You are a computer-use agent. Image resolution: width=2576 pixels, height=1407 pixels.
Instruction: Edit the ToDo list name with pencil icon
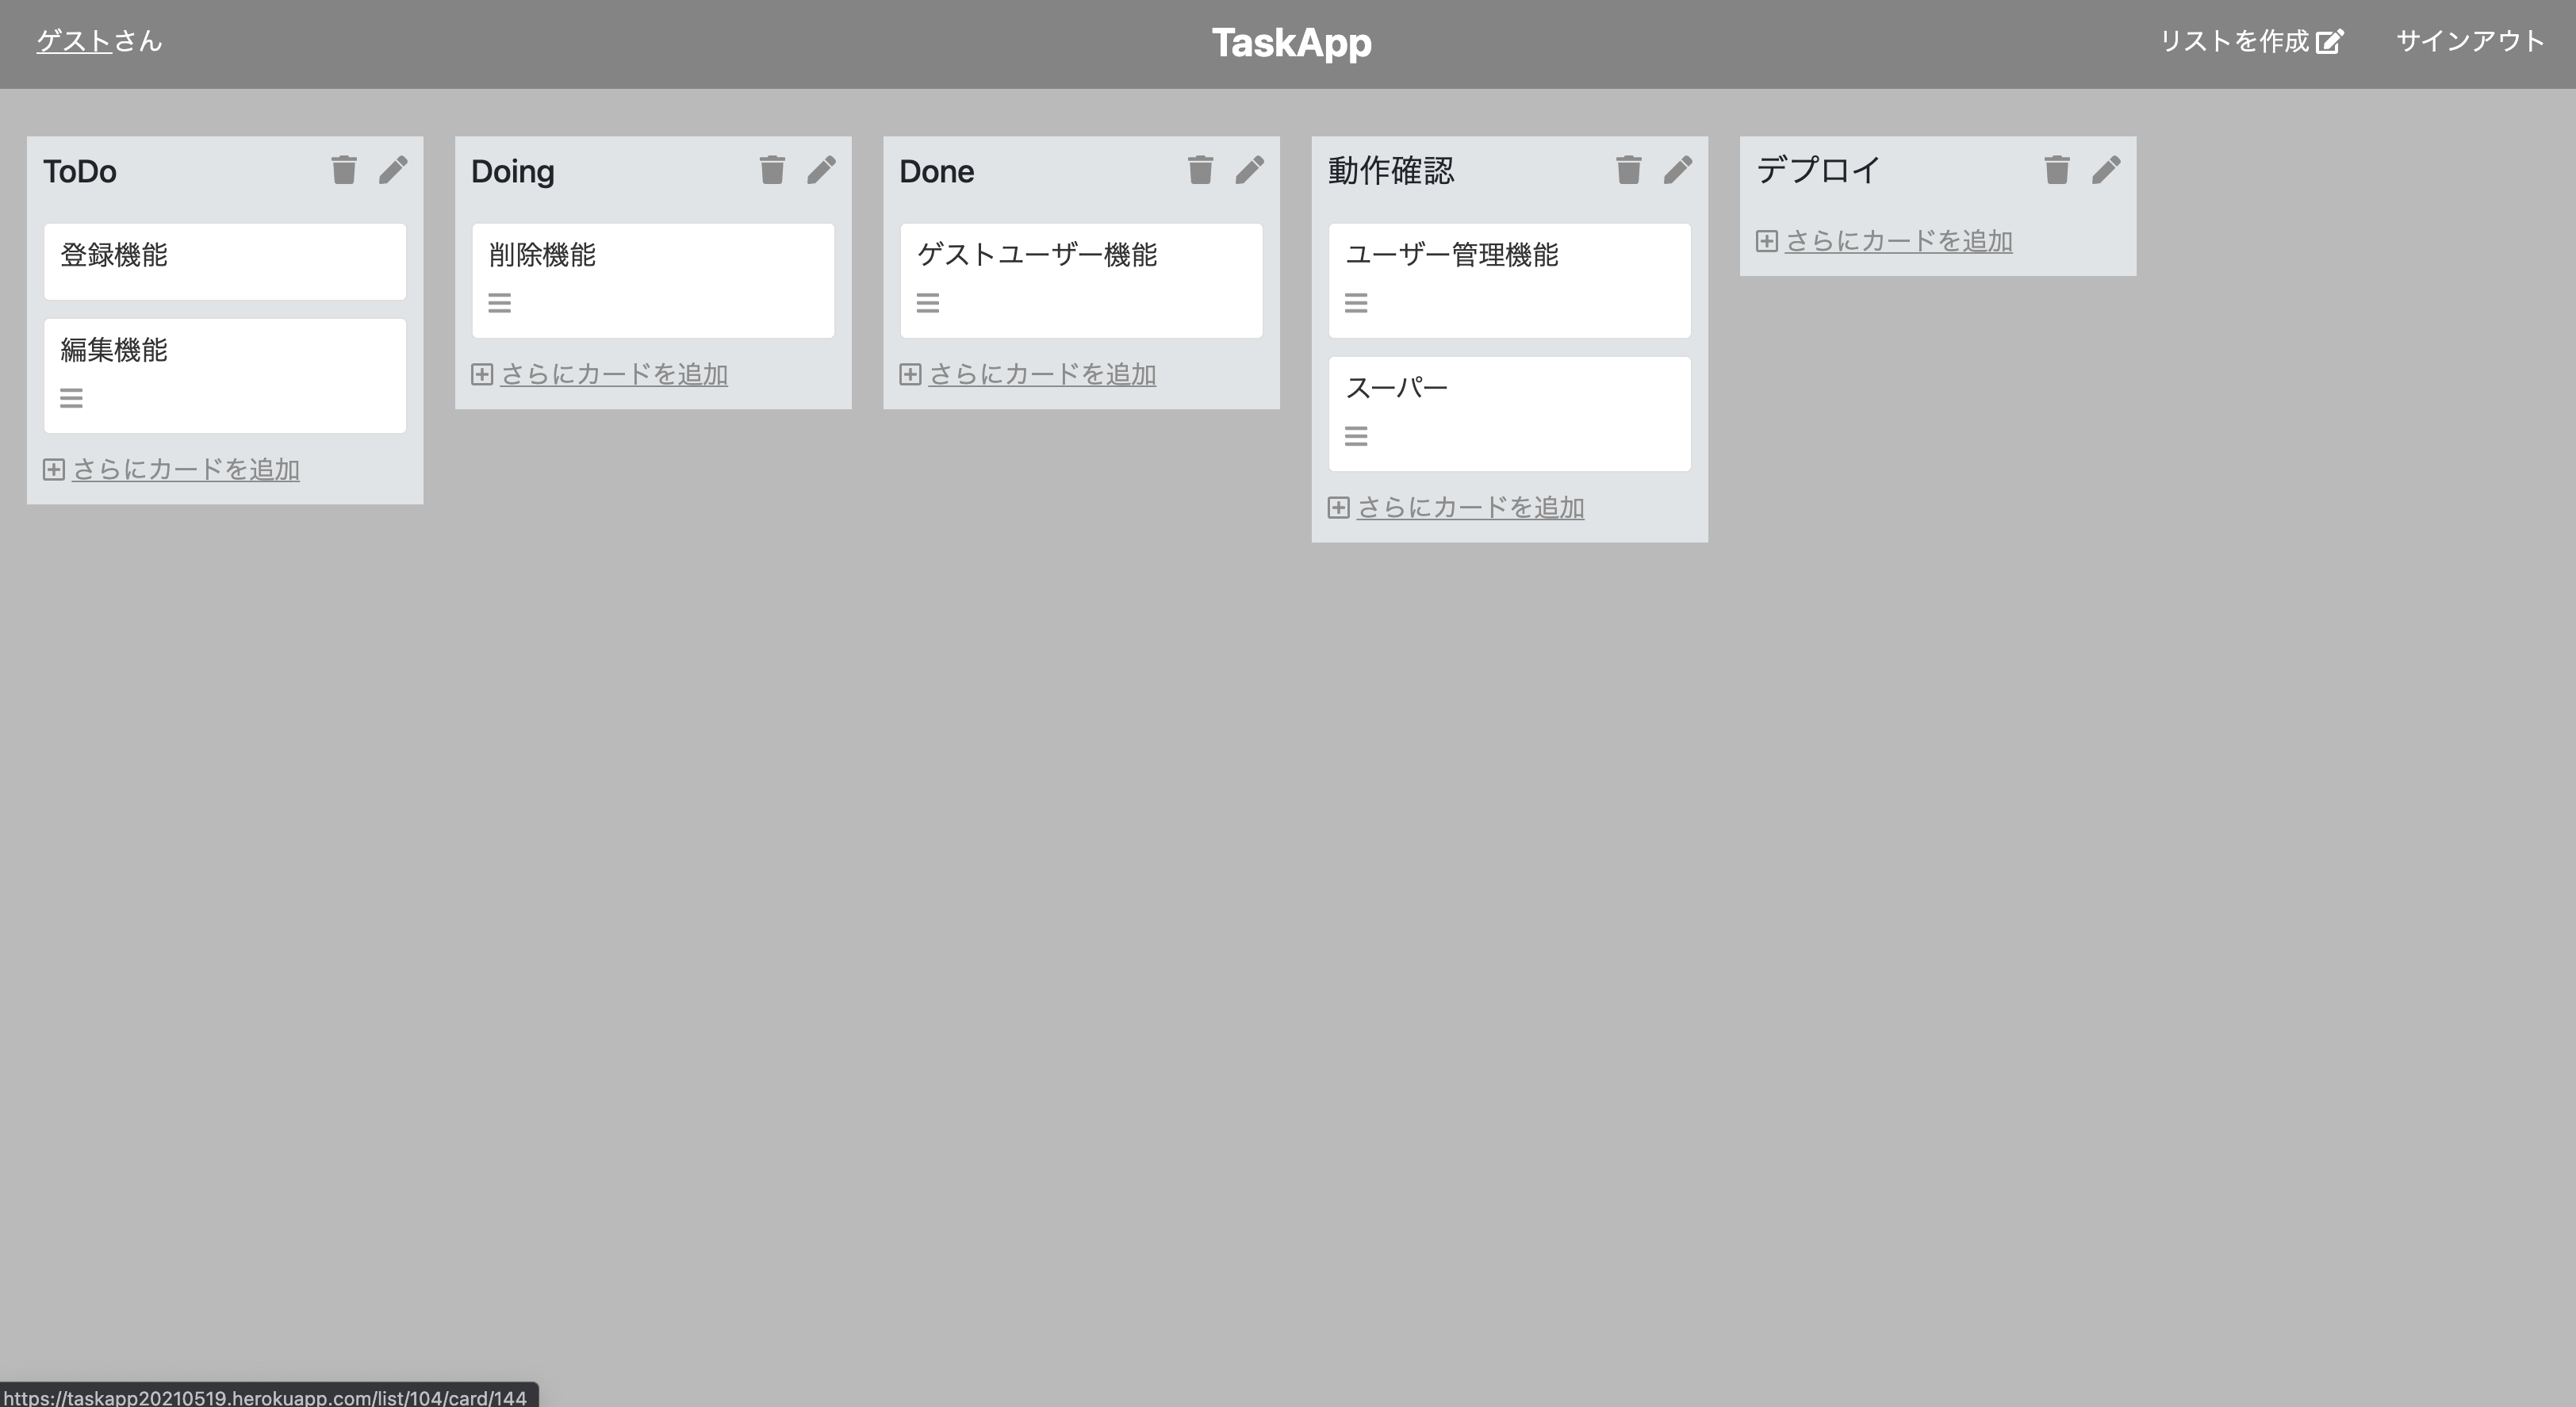393,169
